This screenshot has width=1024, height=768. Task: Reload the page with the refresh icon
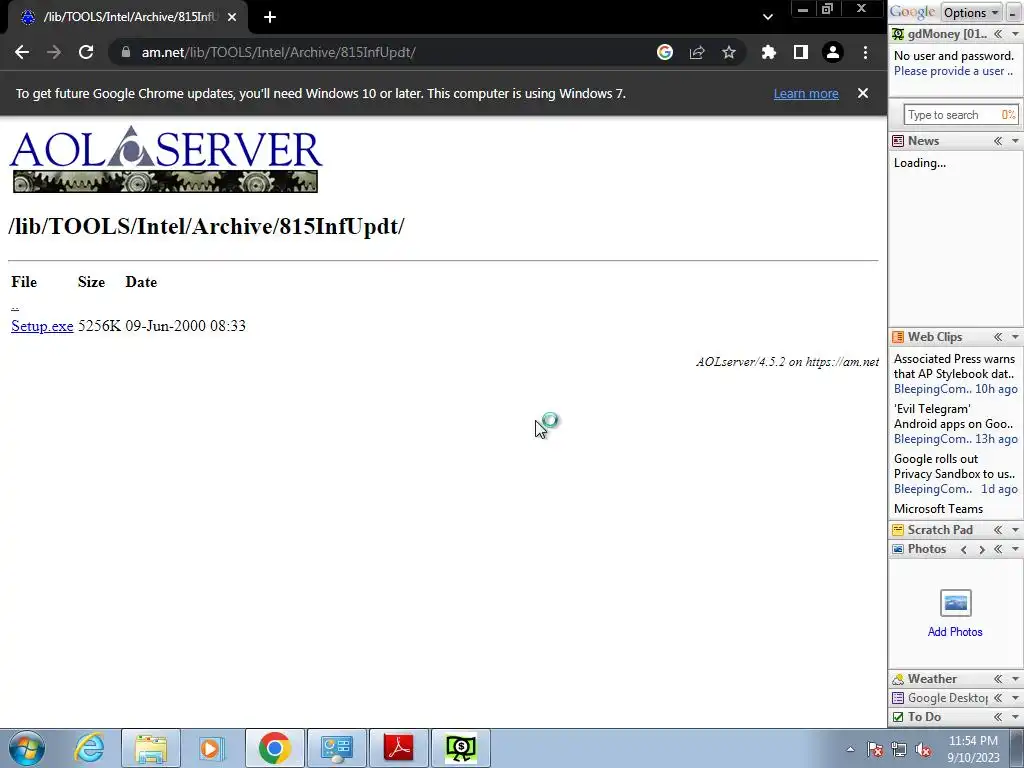(x=86, y=52)
